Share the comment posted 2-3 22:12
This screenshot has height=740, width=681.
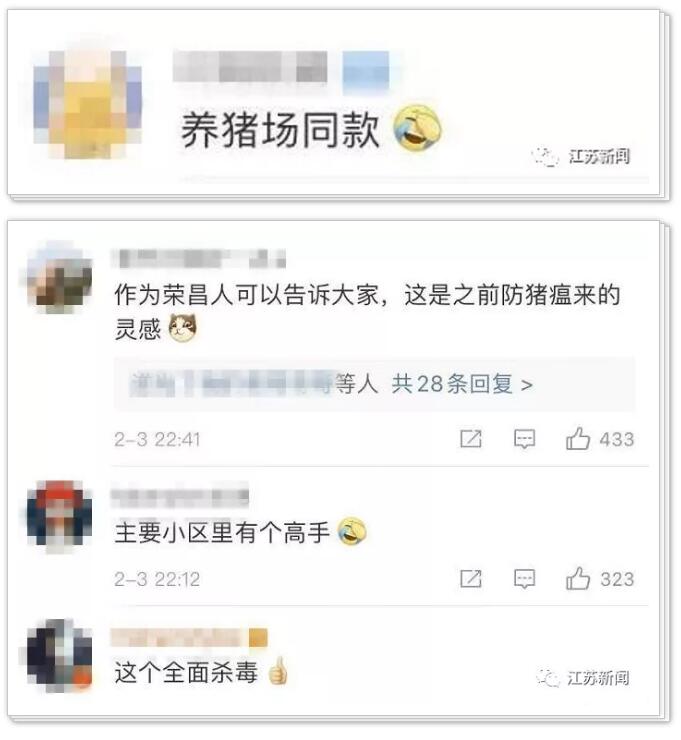(471, 579)
